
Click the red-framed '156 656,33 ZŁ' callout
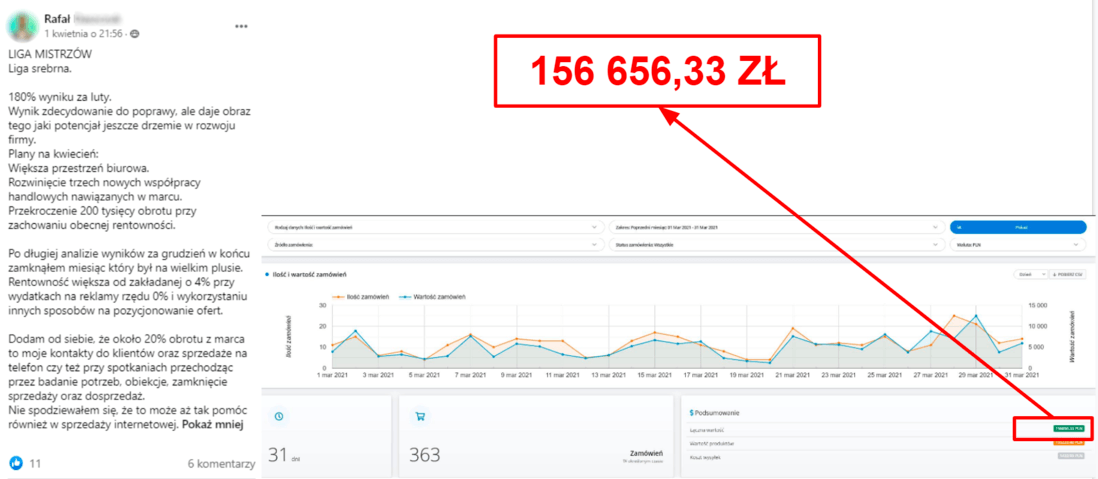[657, 70]
